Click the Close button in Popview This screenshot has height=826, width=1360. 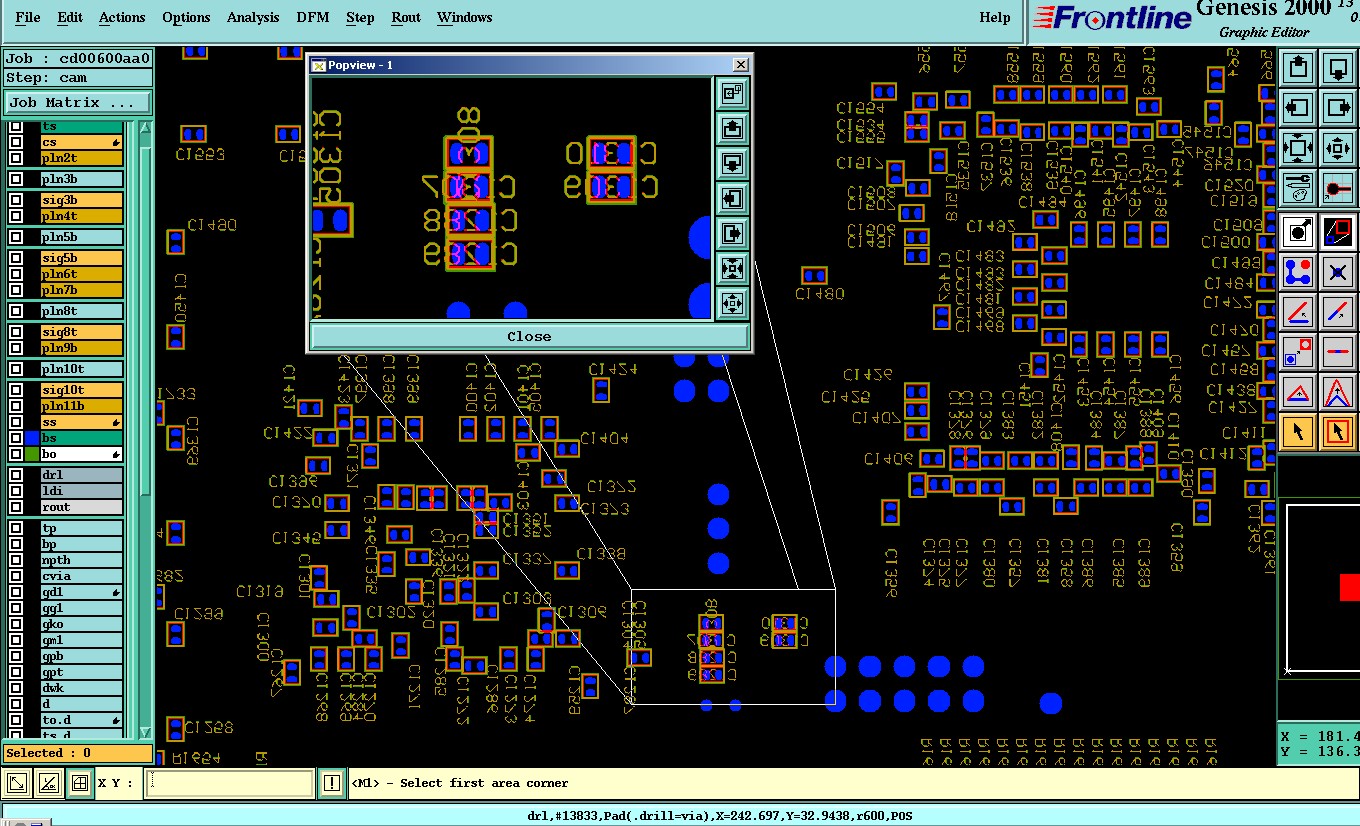[529, 336]
